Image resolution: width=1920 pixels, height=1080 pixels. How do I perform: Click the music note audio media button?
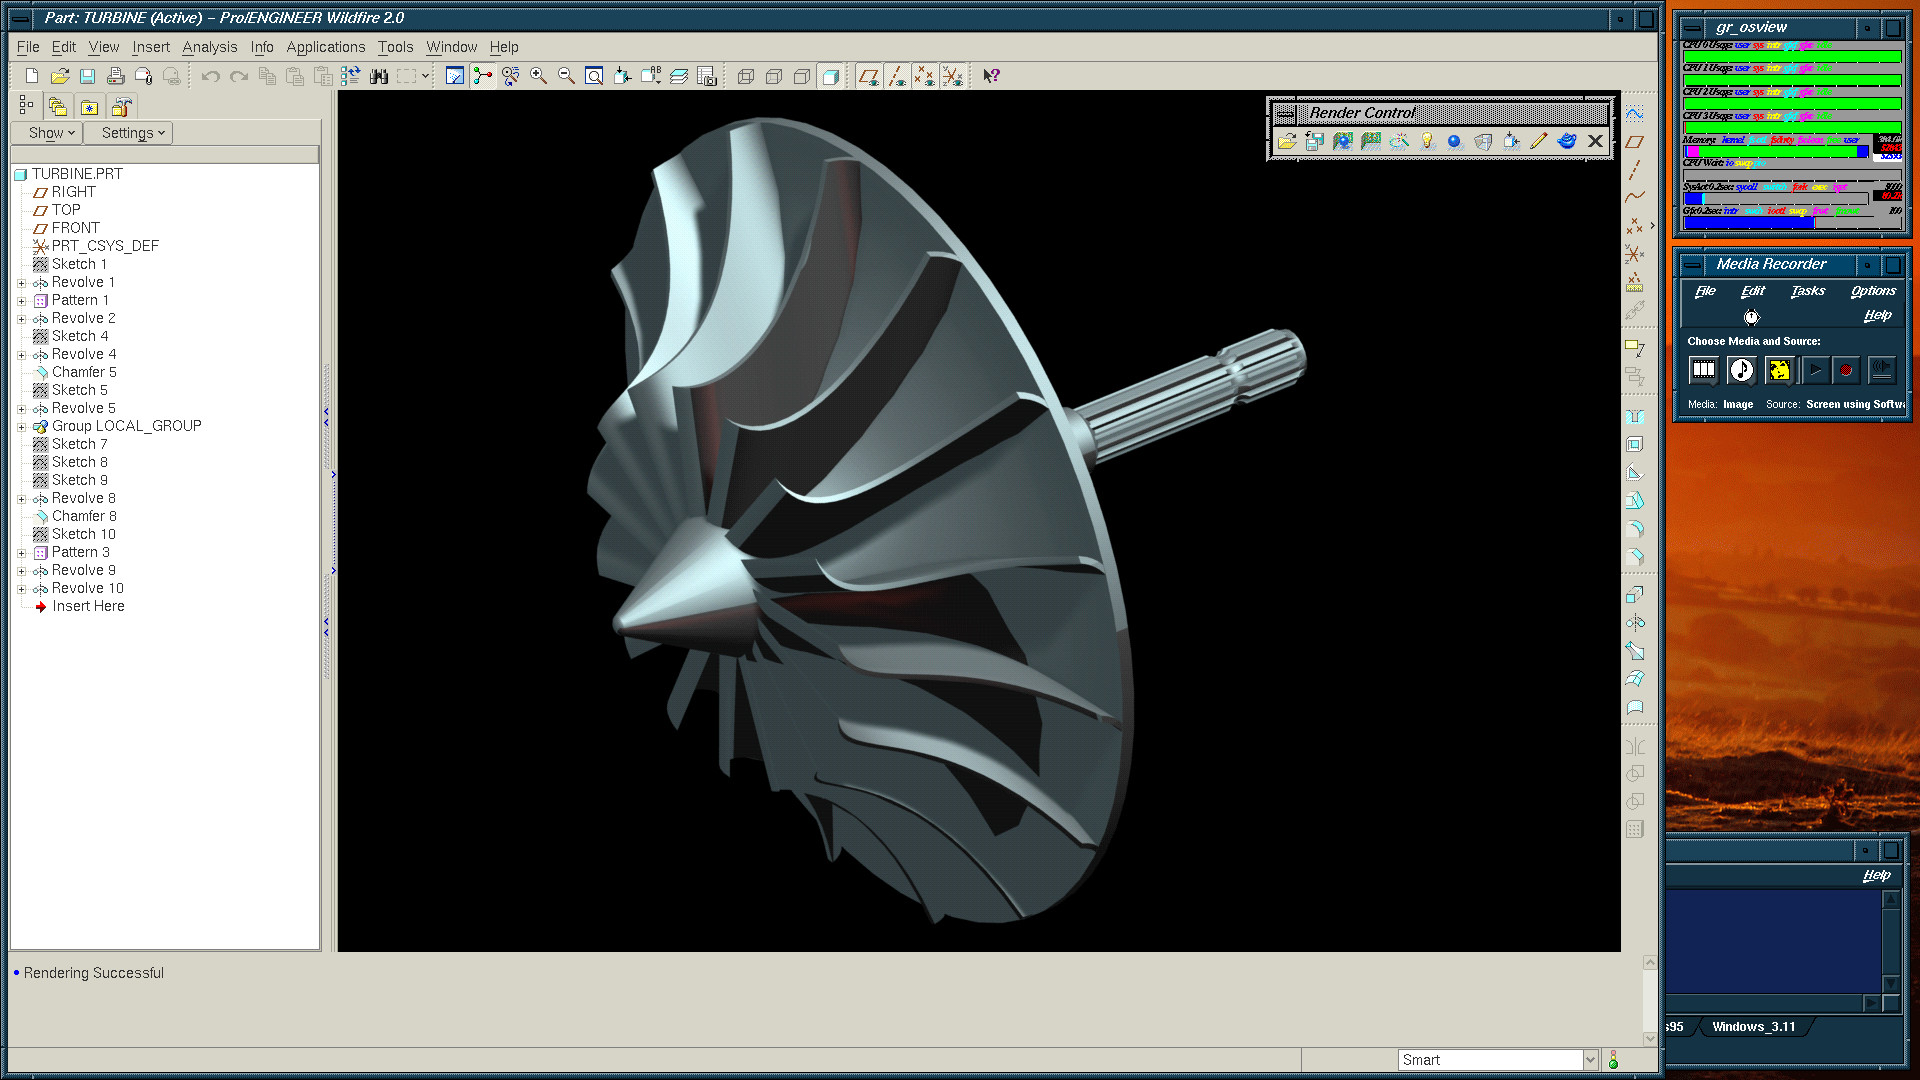[1741, 371]
